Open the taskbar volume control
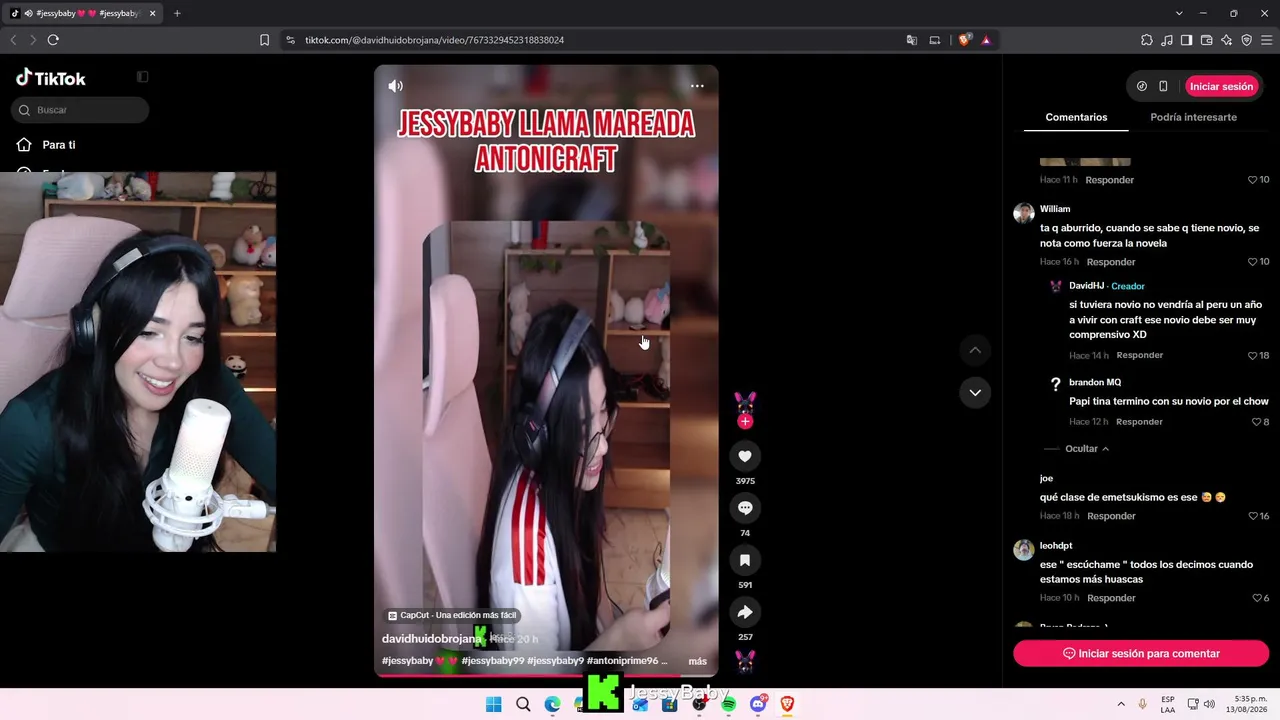 (1209, 704)
